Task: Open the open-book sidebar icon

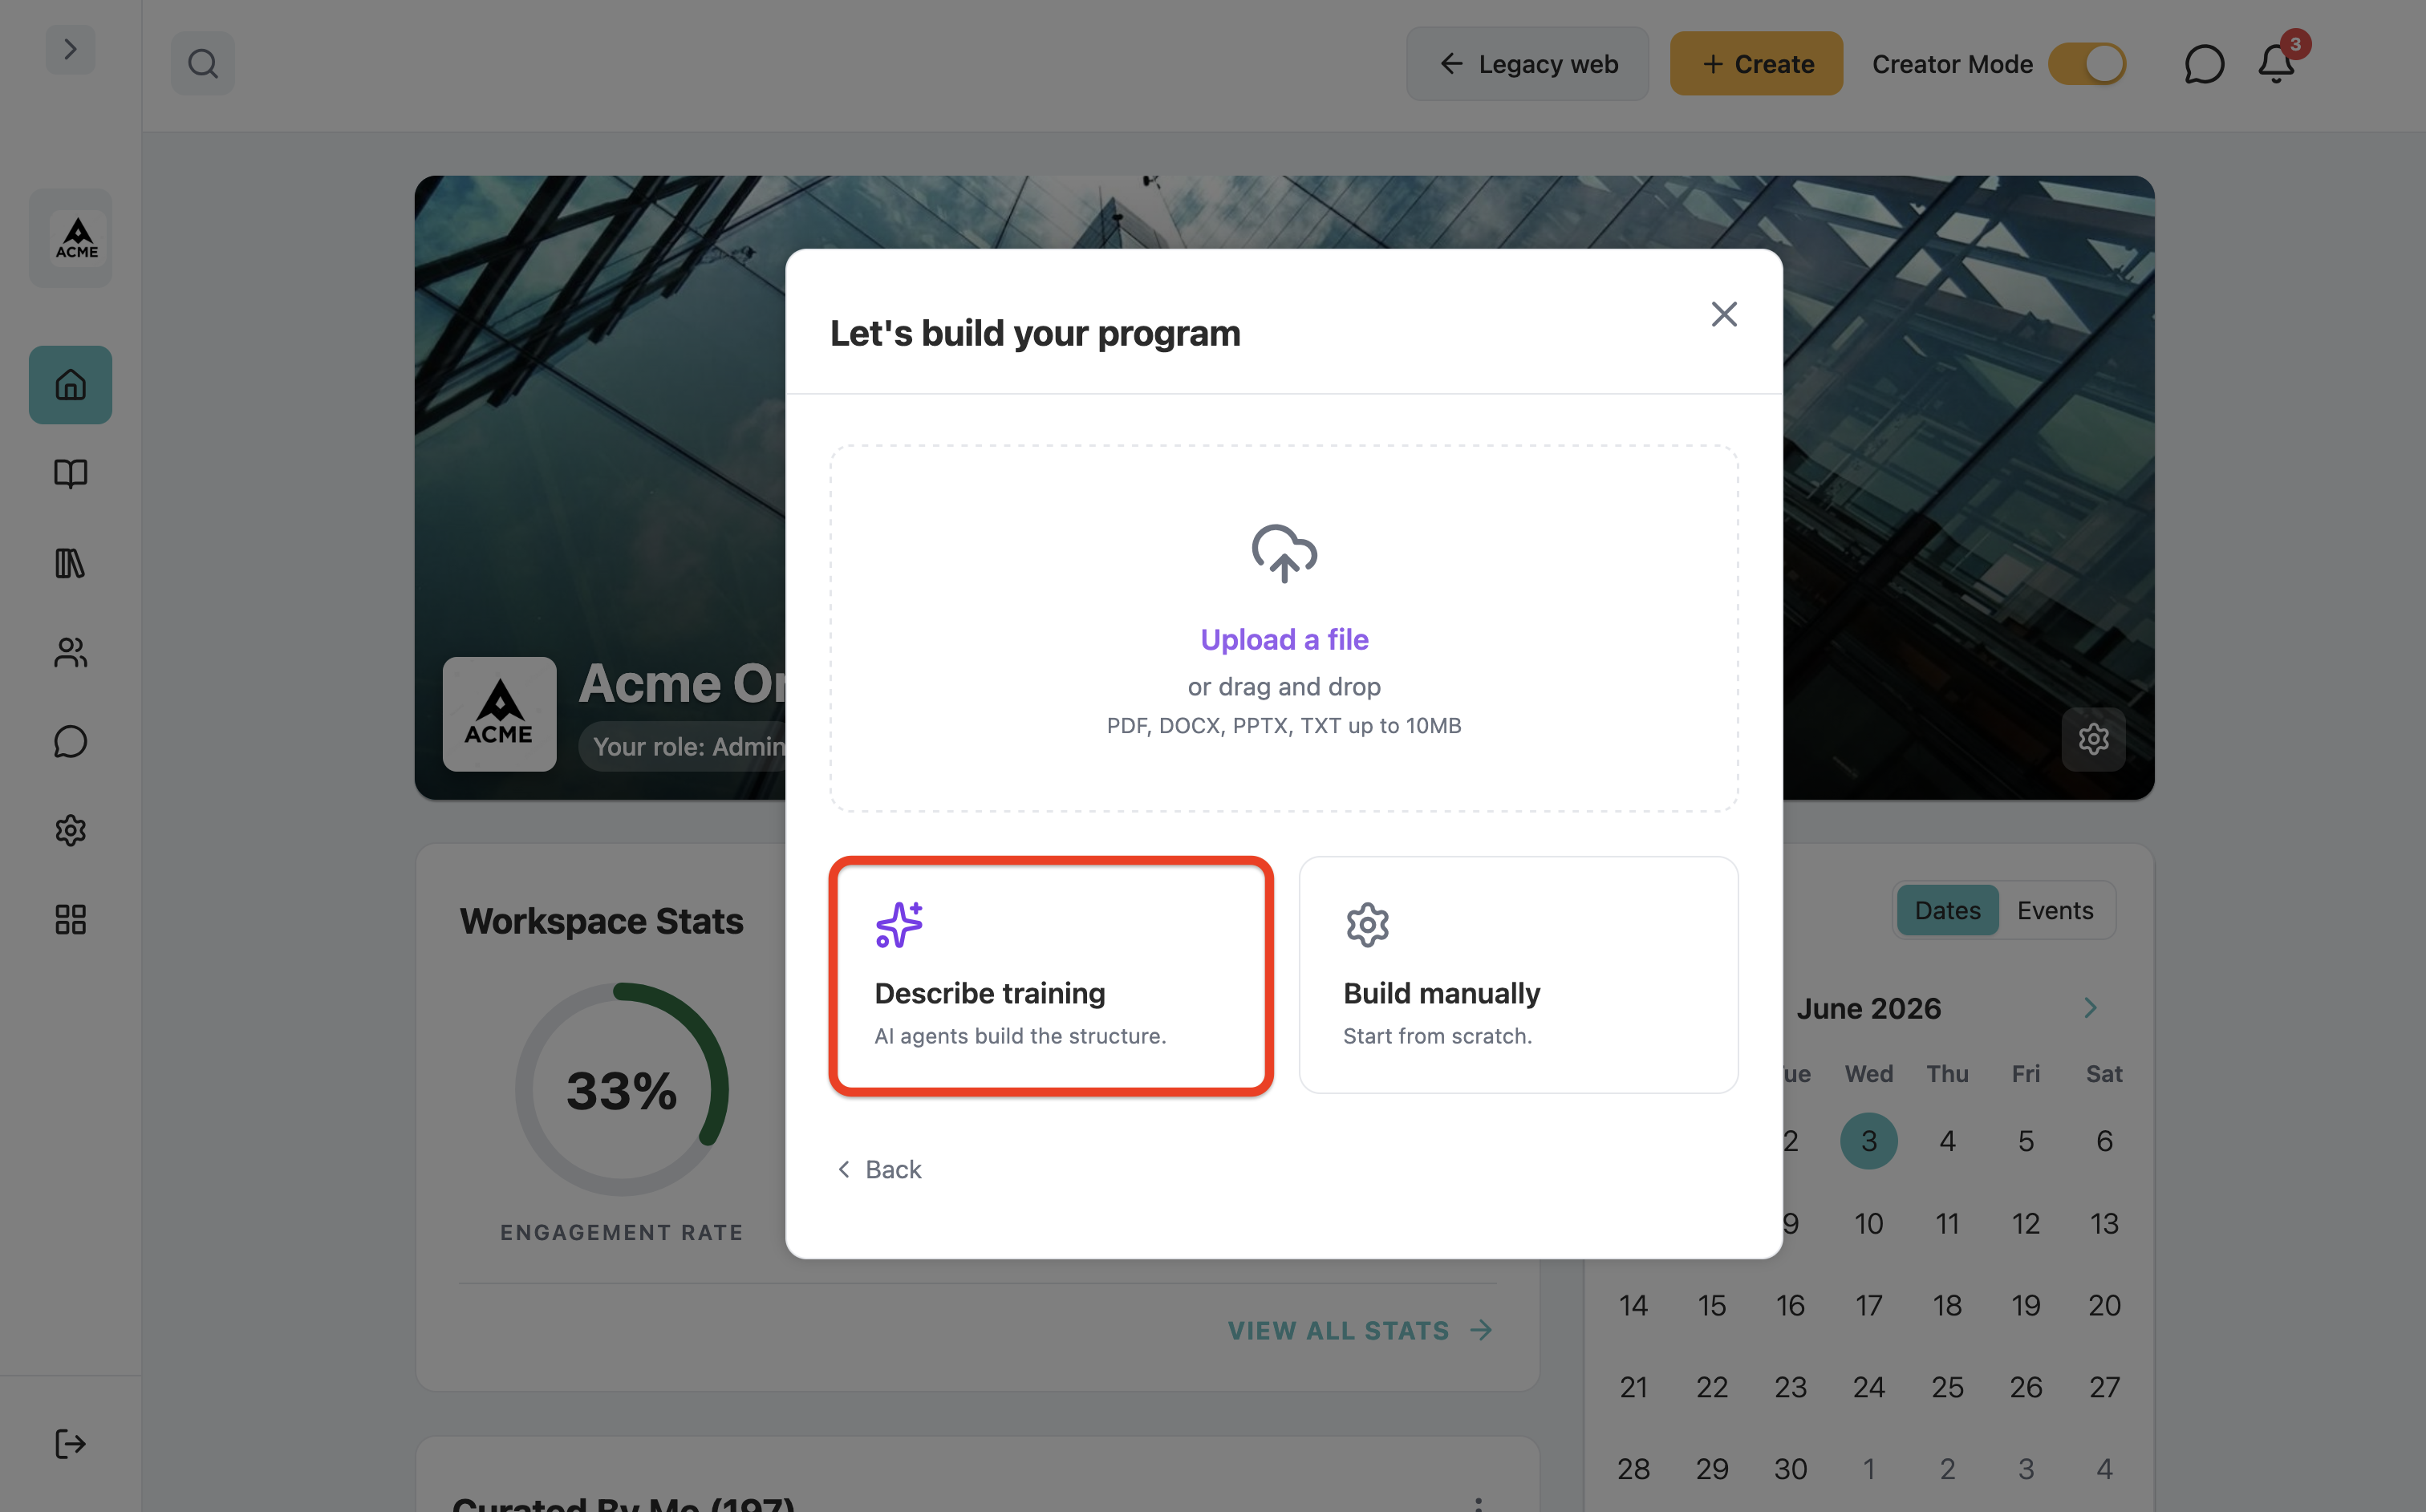Action: 70,474
